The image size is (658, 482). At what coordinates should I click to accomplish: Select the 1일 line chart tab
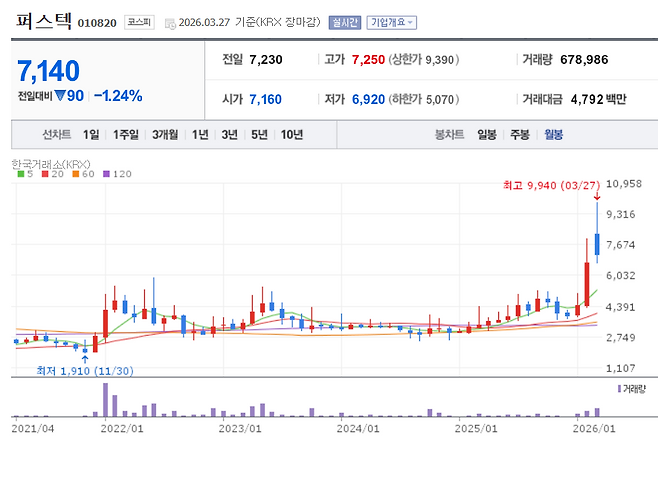pos(91,134)
